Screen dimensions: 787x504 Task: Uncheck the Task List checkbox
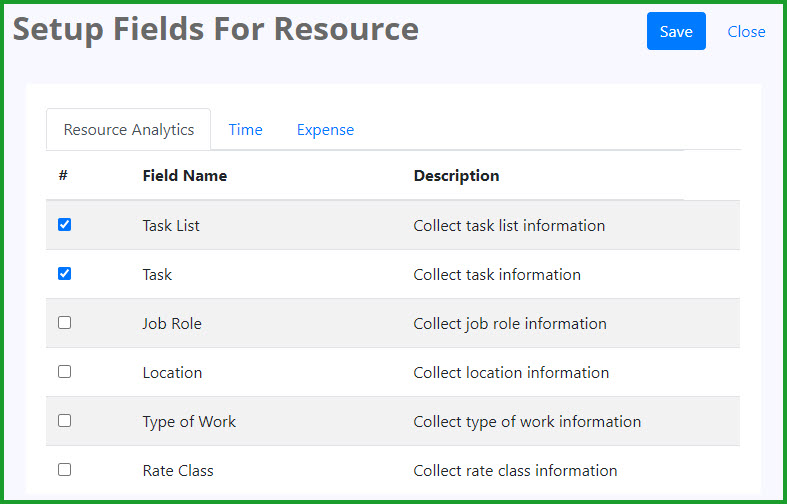click(x=64, y=224)
